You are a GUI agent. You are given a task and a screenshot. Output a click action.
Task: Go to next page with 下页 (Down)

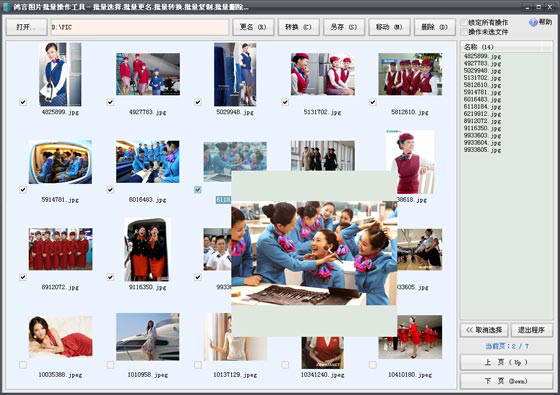(x=506, y=381)
